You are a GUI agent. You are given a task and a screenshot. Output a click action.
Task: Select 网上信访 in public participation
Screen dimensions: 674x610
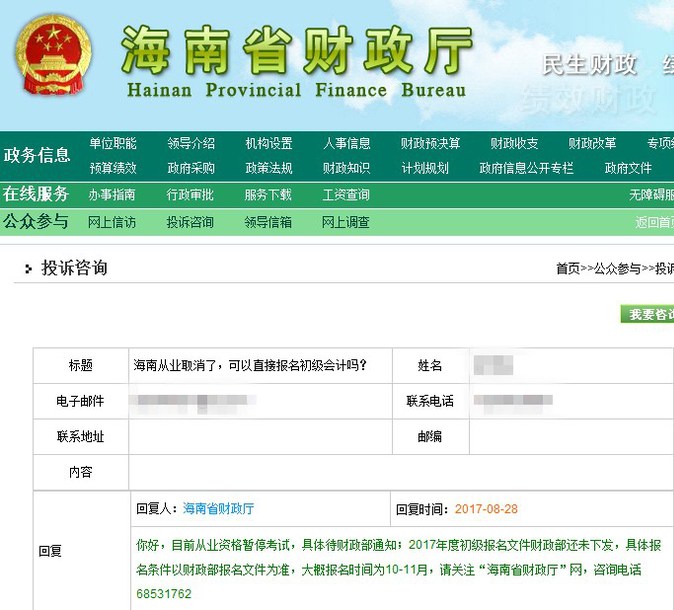pyautogui.click(x=112, y=222)
